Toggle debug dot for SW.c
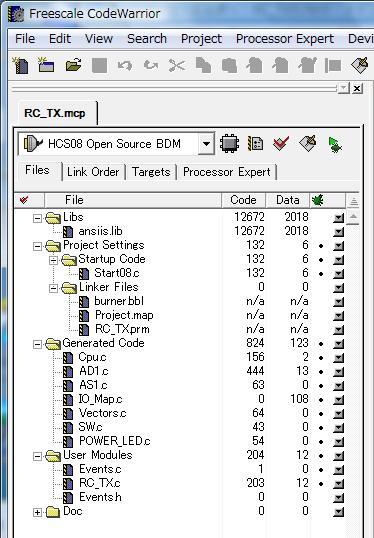Image resolution: width=374 pixels, height=538 pixels. (x=321, y=428)
